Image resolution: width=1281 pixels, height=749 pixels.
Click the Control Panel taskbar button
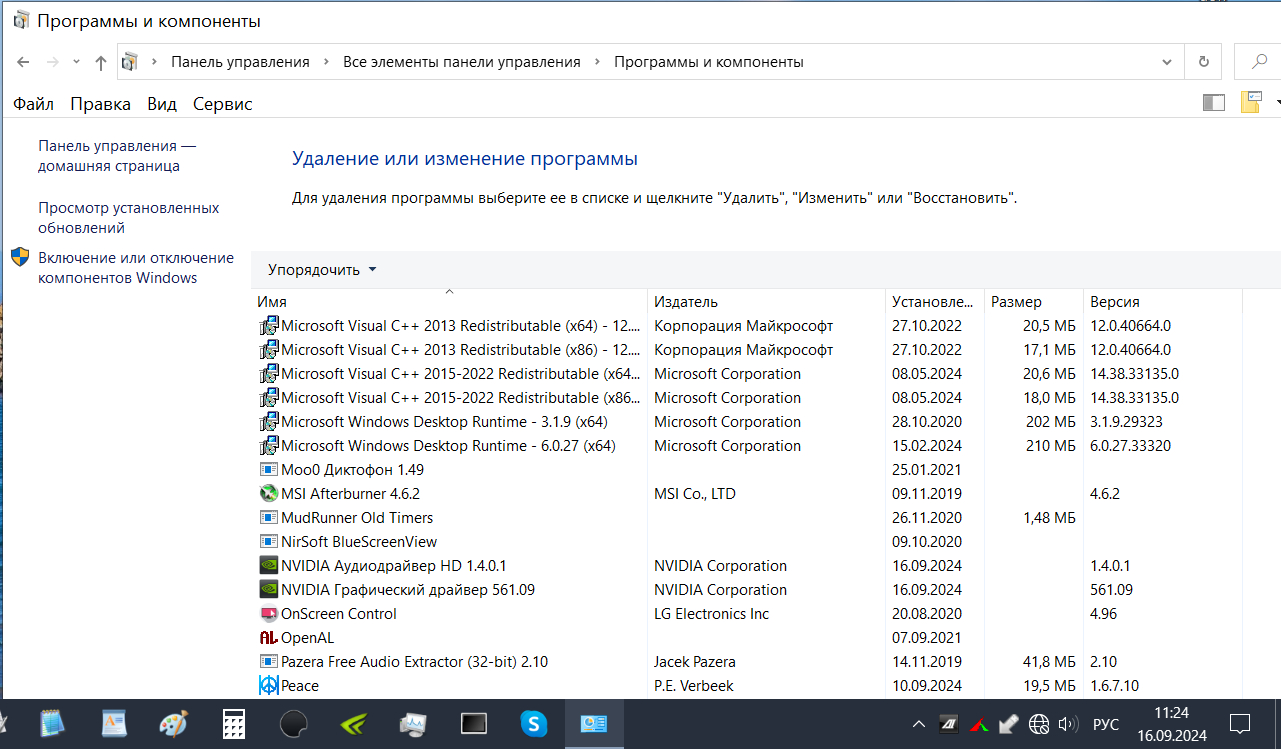(594, 724)
